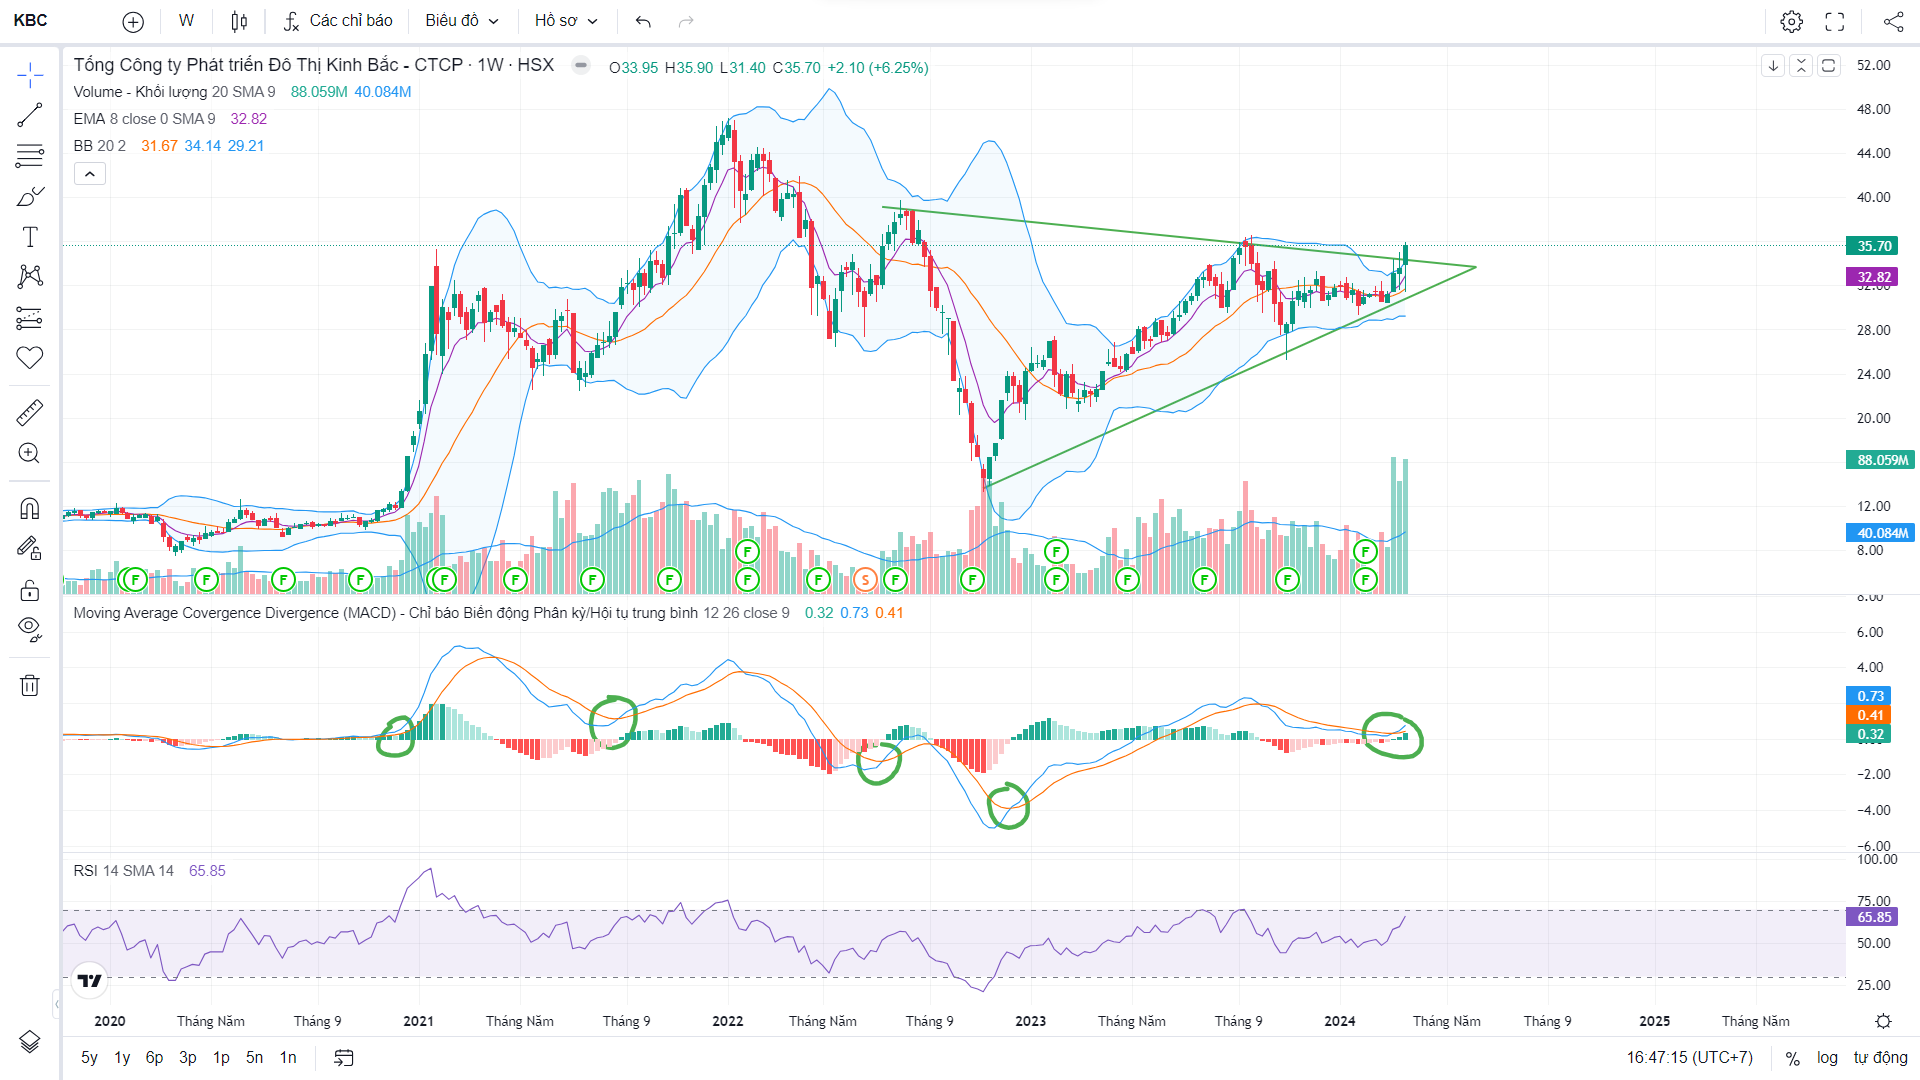Click the zoom in tool
The width and height of the screenshot is (1920, 1080).
30,453
